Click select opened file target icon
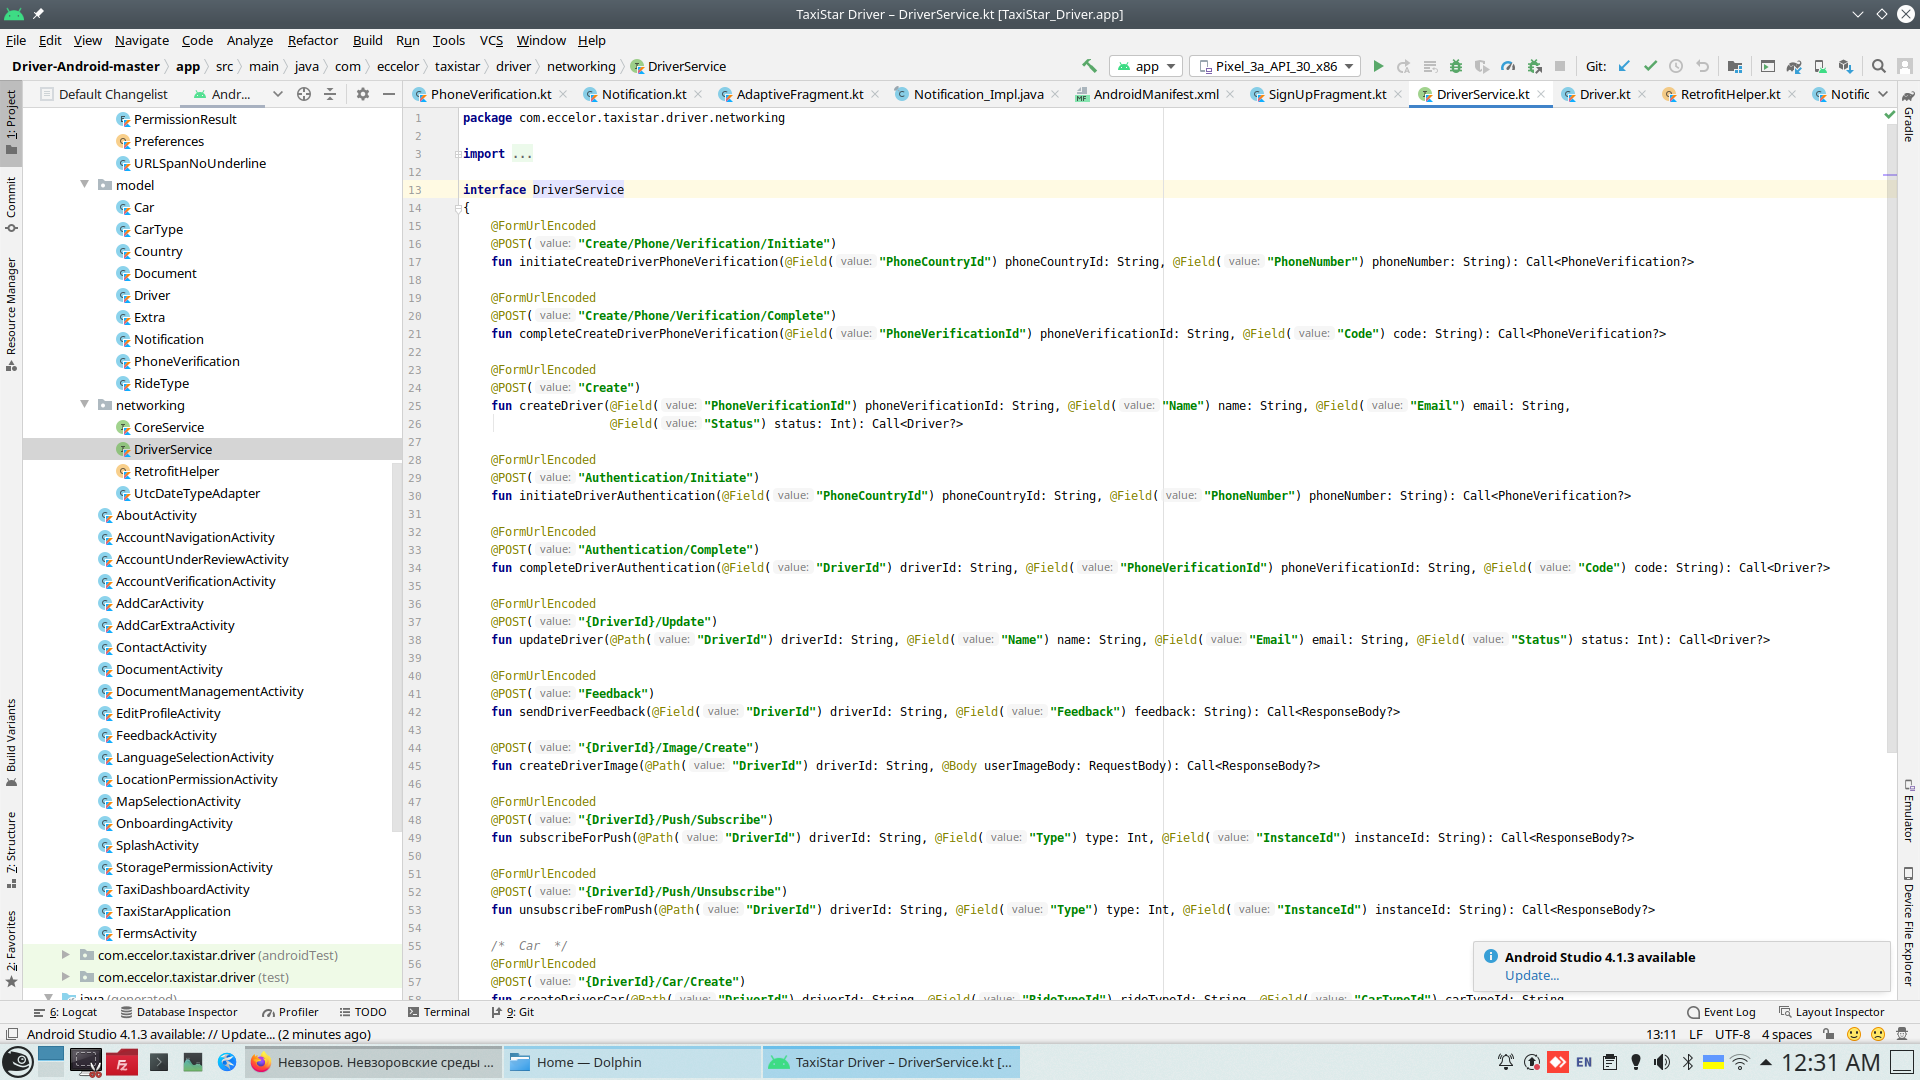The width and height of the screenshot is (1920, 1080). 304,94
